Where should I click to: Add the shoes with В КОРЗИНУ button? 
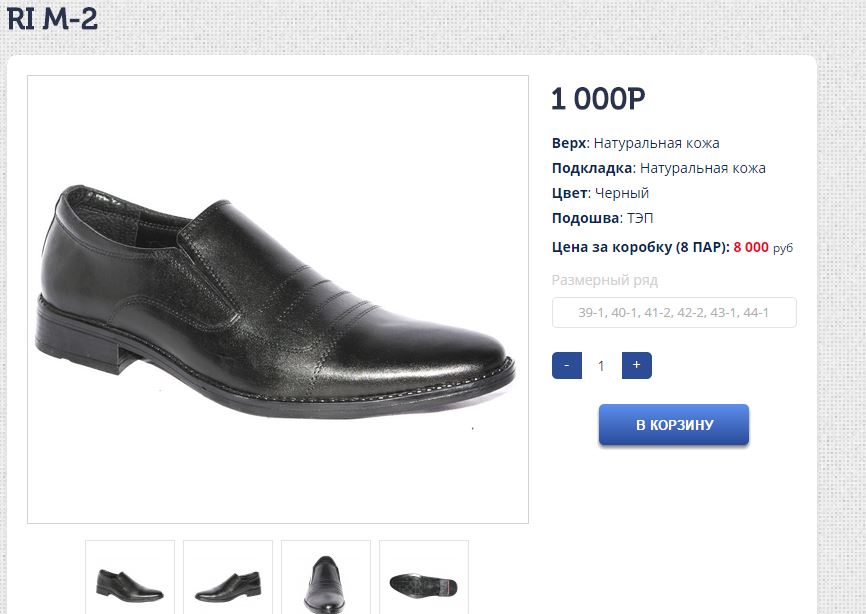(x=674, y=425)
